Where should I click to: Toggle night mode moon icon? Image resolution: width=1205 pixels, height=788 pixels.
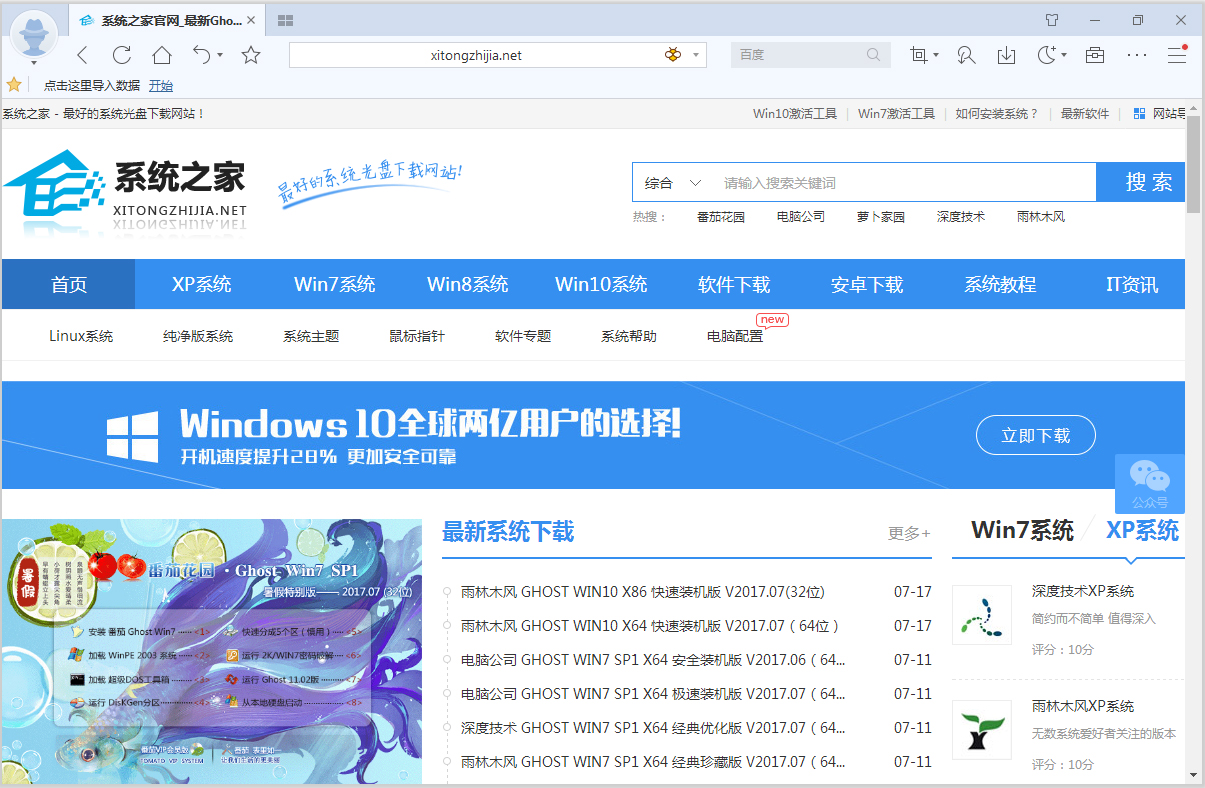coord(1046,55)
